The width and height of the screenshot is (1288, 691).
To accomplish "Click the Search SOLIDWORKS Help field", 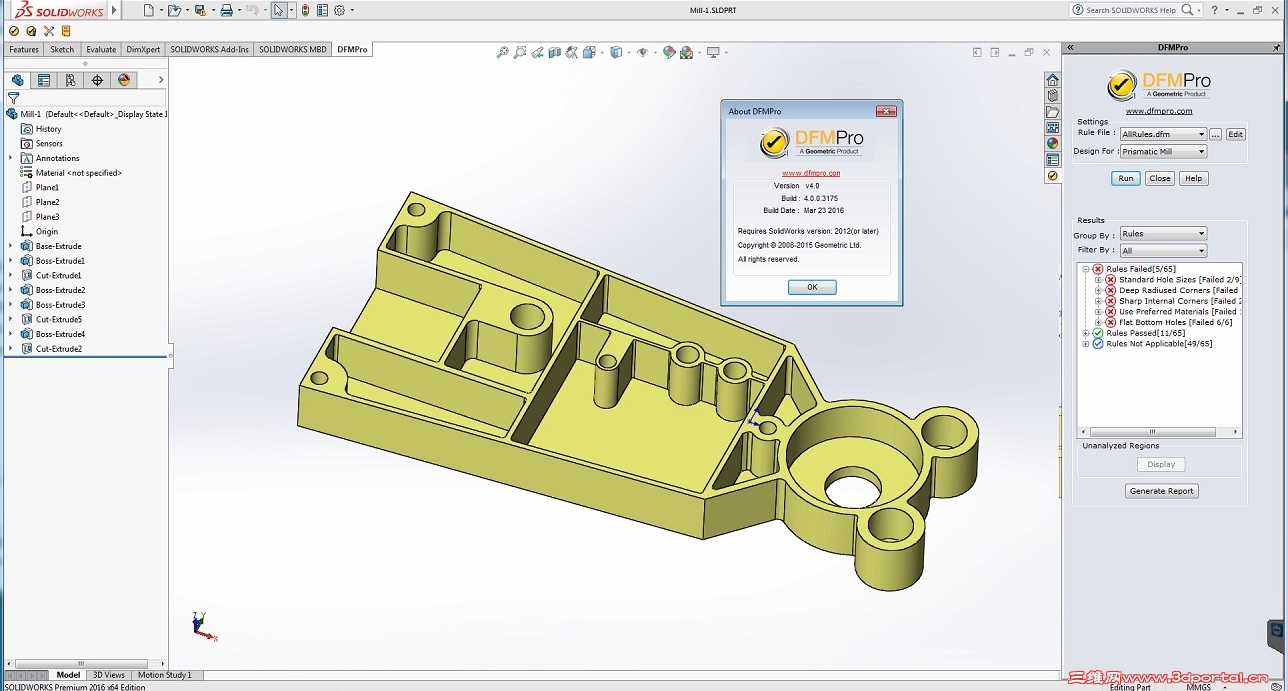I will [1131, 10].
